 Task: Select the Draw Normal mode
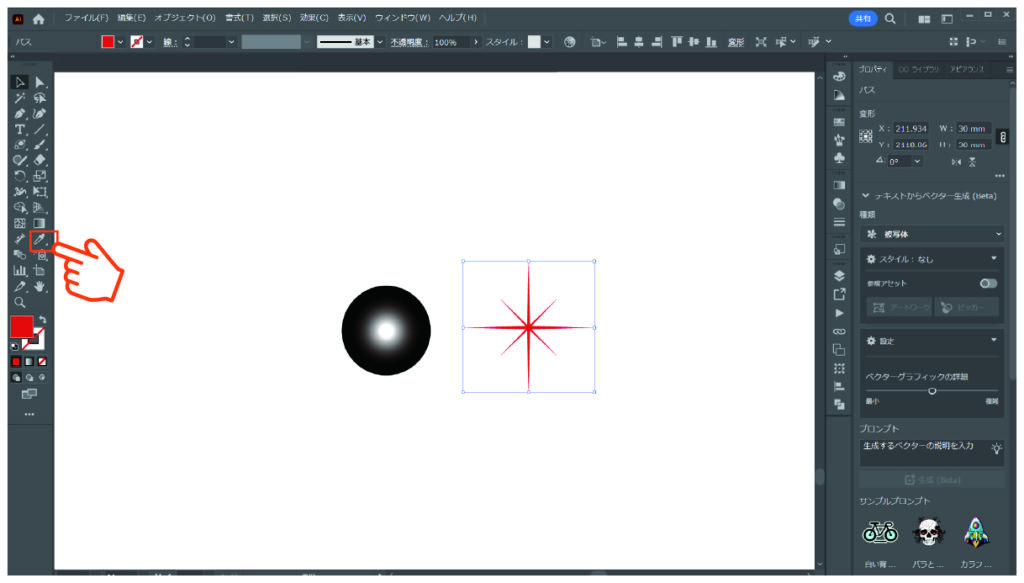16,377
